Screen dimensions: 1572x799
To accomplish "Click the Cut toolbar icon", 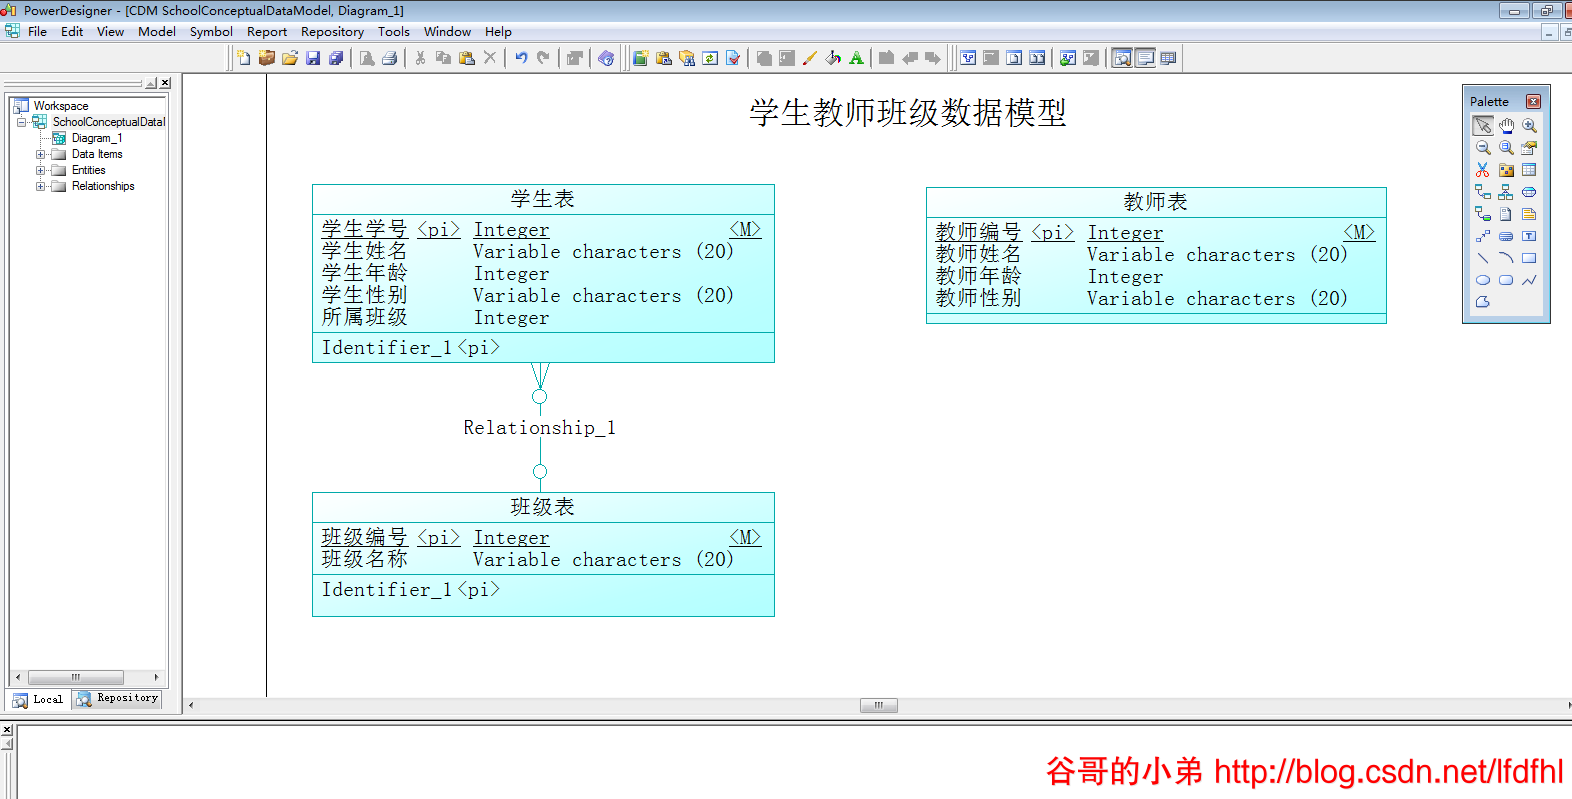I will [x=420, y=58].
